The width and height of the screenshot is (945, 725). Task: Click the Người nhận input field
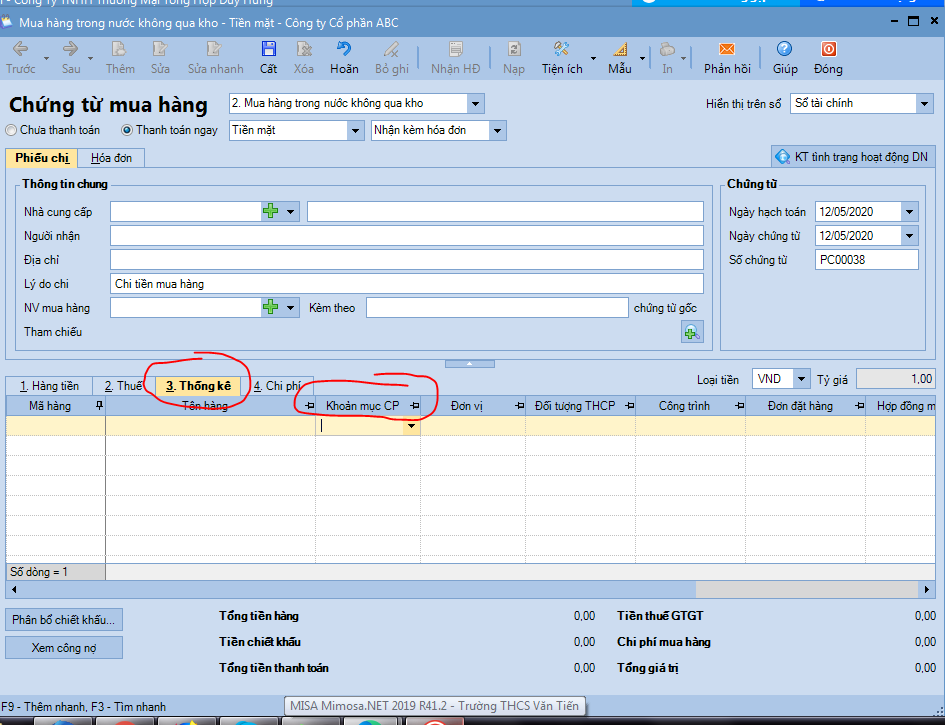point(406,236)
